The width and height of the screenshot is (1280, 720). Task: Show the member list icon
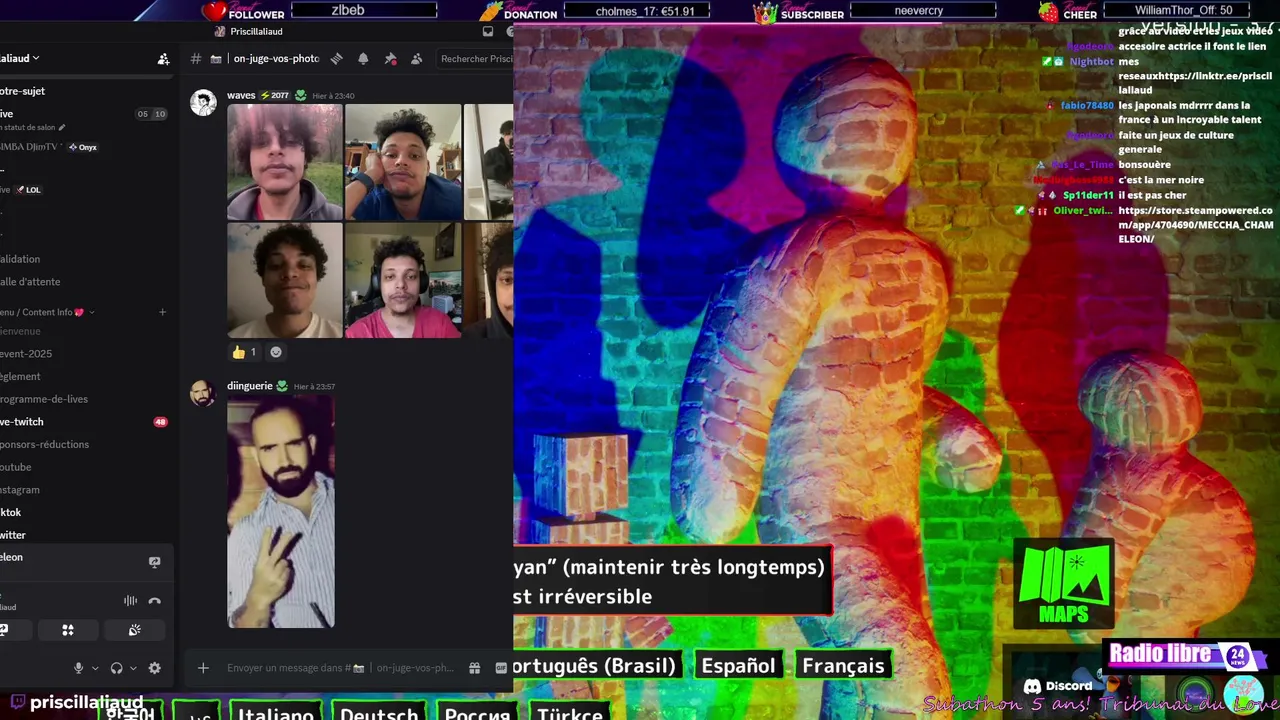tap(417, 59)
